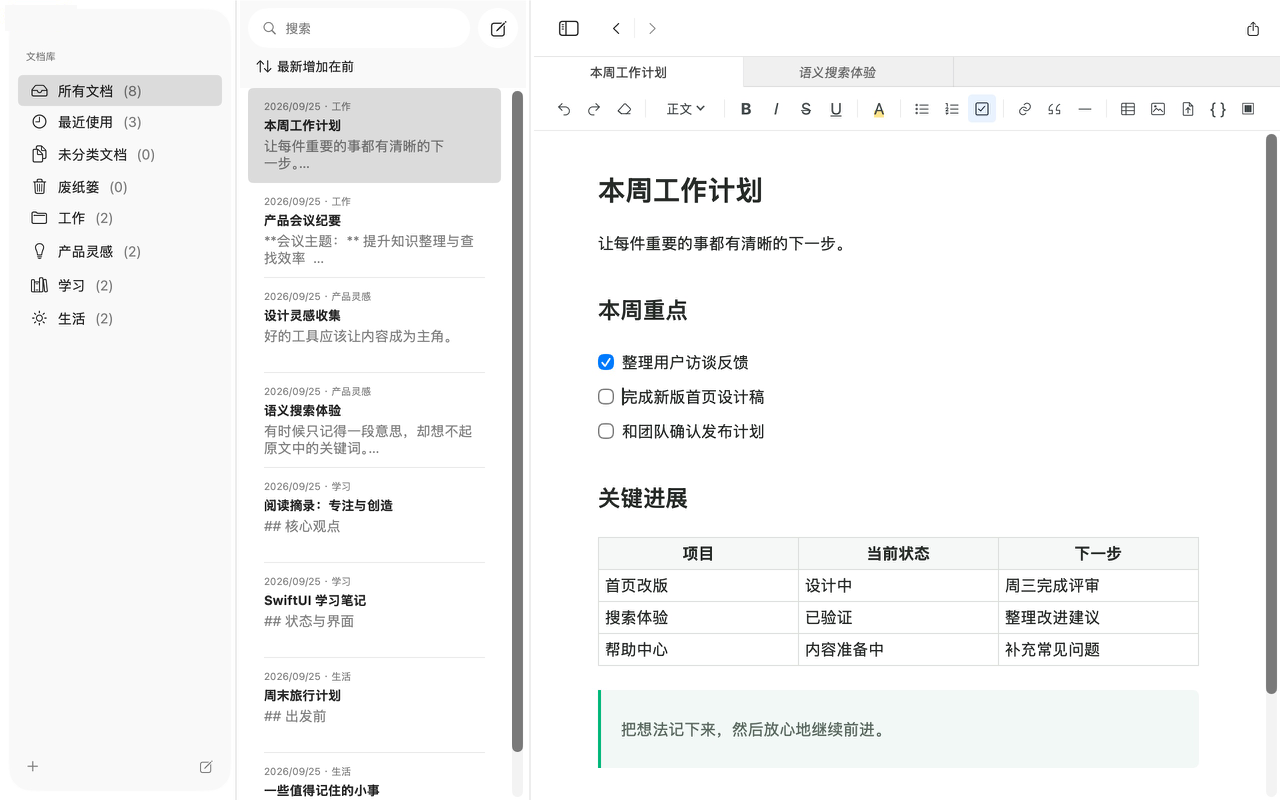Click the edit icon at the sidebar bottom
This screenshot has width=1280, height=800.
206,767
